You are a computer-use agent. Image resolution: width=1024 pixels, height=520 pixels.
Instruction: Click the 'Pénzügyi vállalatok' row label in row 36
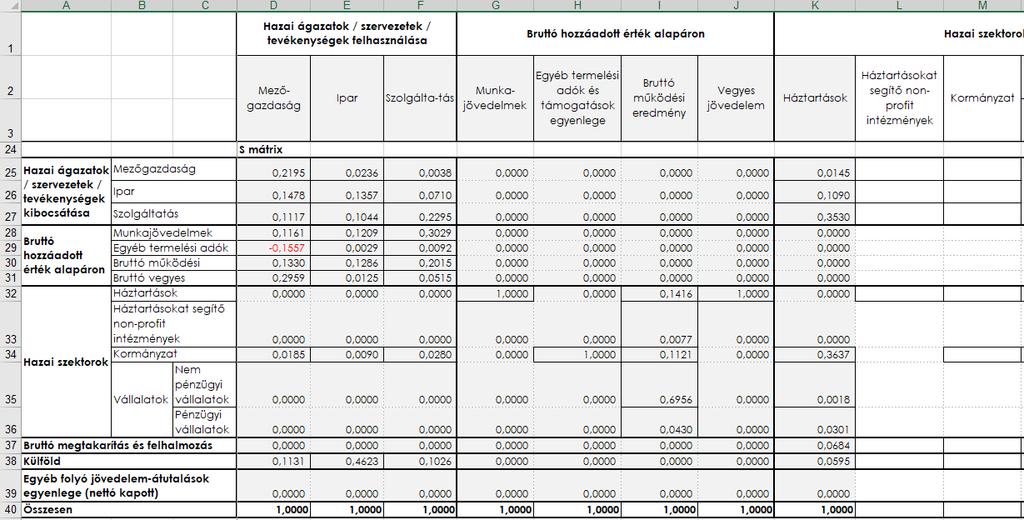click(x=204, y=422)
